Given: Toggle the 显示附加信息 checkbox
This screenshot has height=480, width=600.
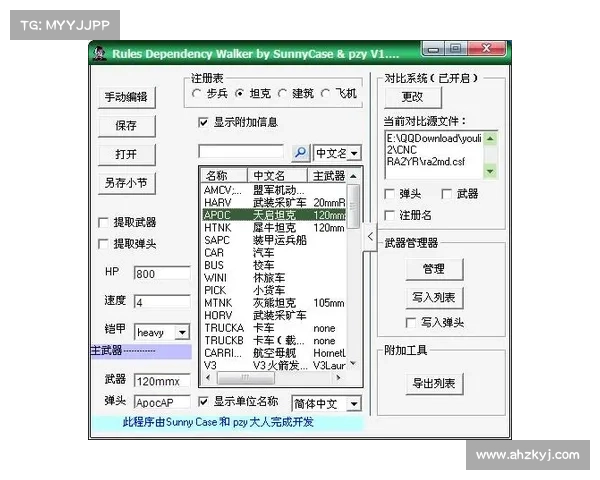Looking at the screenshot, I should click(x=204, y=122).
